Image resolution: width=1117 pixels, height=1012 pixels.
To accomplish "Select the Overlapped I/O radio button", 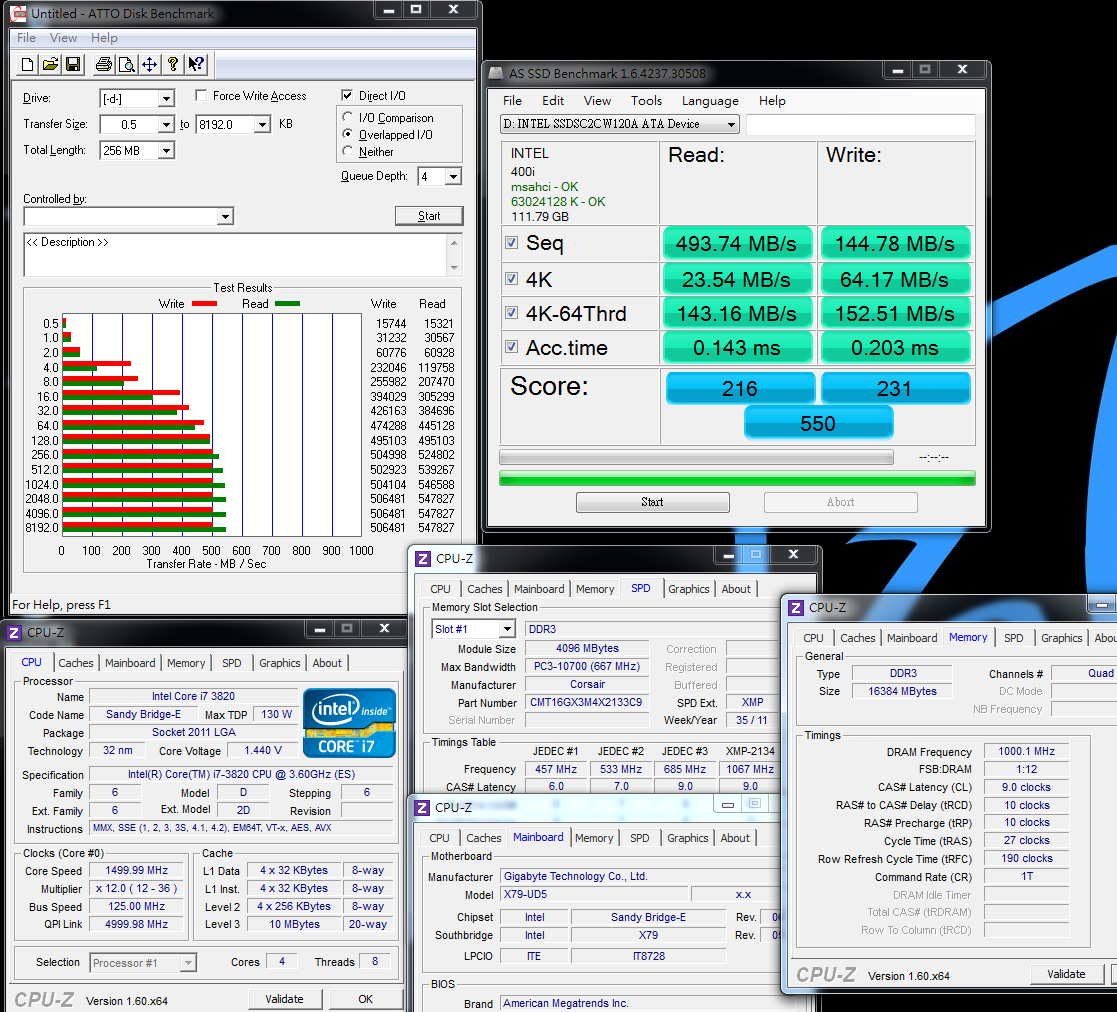I will tap(348, 134).
